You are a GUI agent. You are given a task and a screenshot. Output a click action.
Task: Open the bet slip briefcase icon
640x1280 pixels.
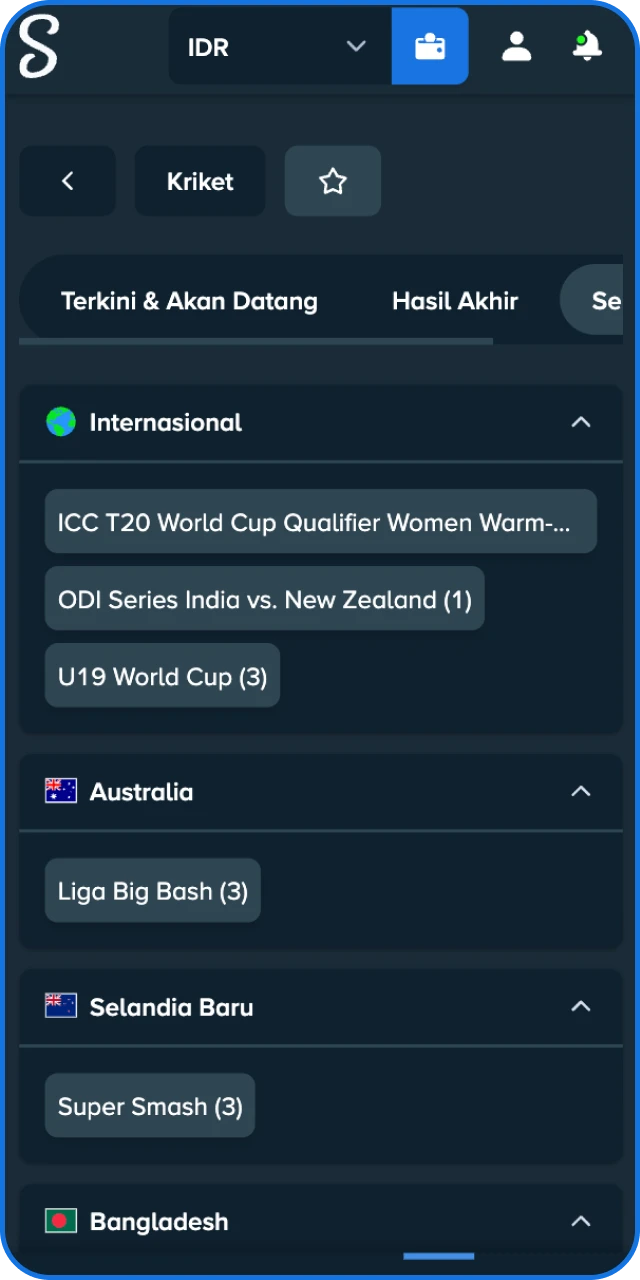(x=429, y=46)
